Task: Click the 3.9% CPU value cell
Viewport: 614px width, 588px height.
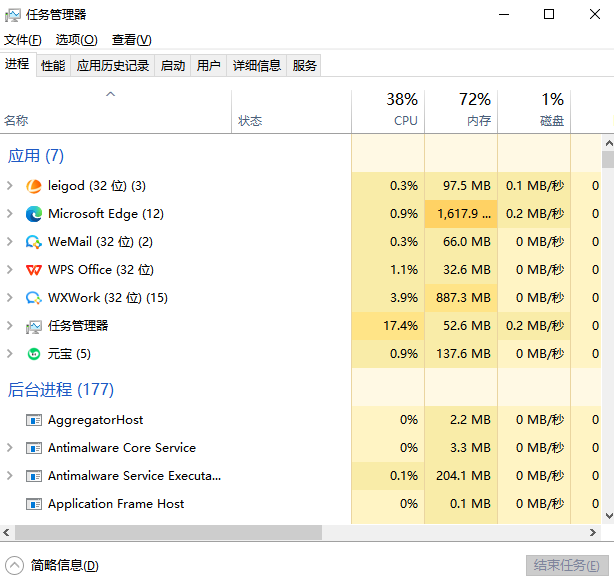Action: [x=388, y=298]
